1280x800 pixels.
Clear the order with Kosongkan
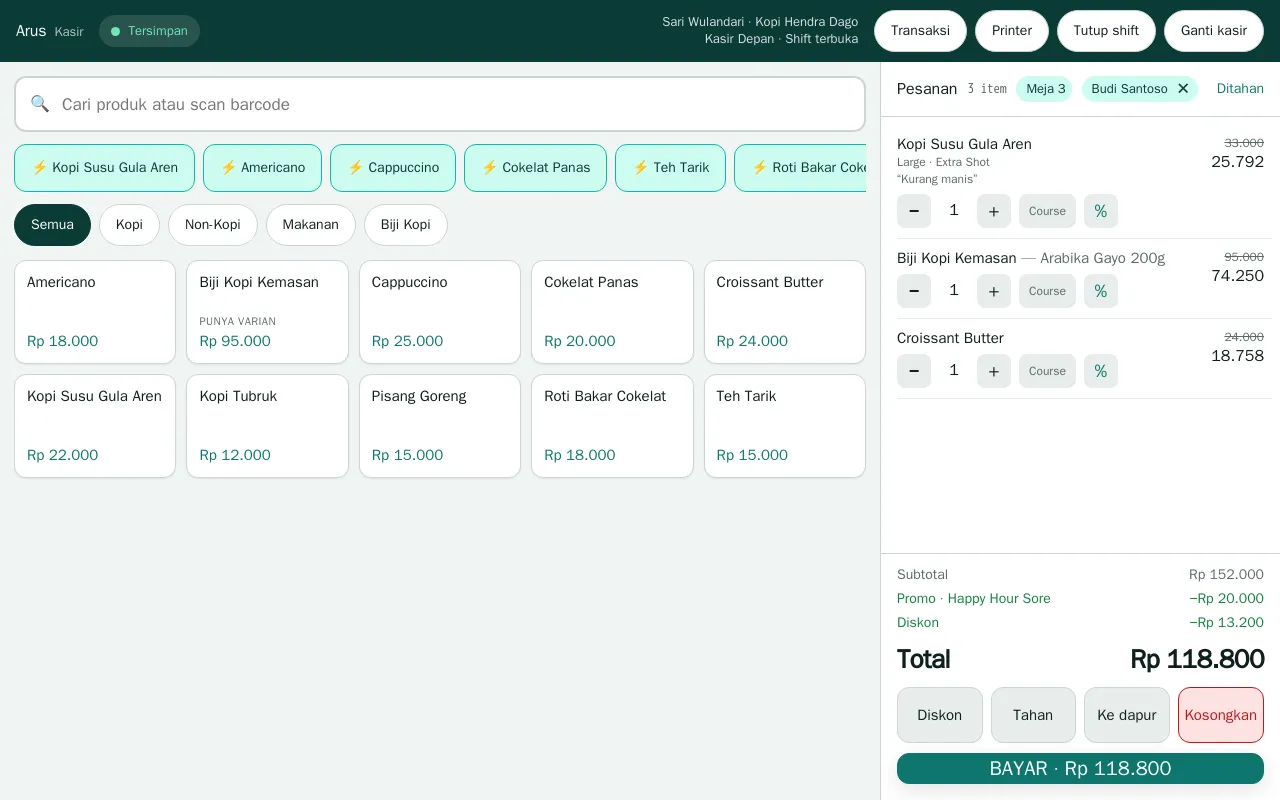point(1221,715)
